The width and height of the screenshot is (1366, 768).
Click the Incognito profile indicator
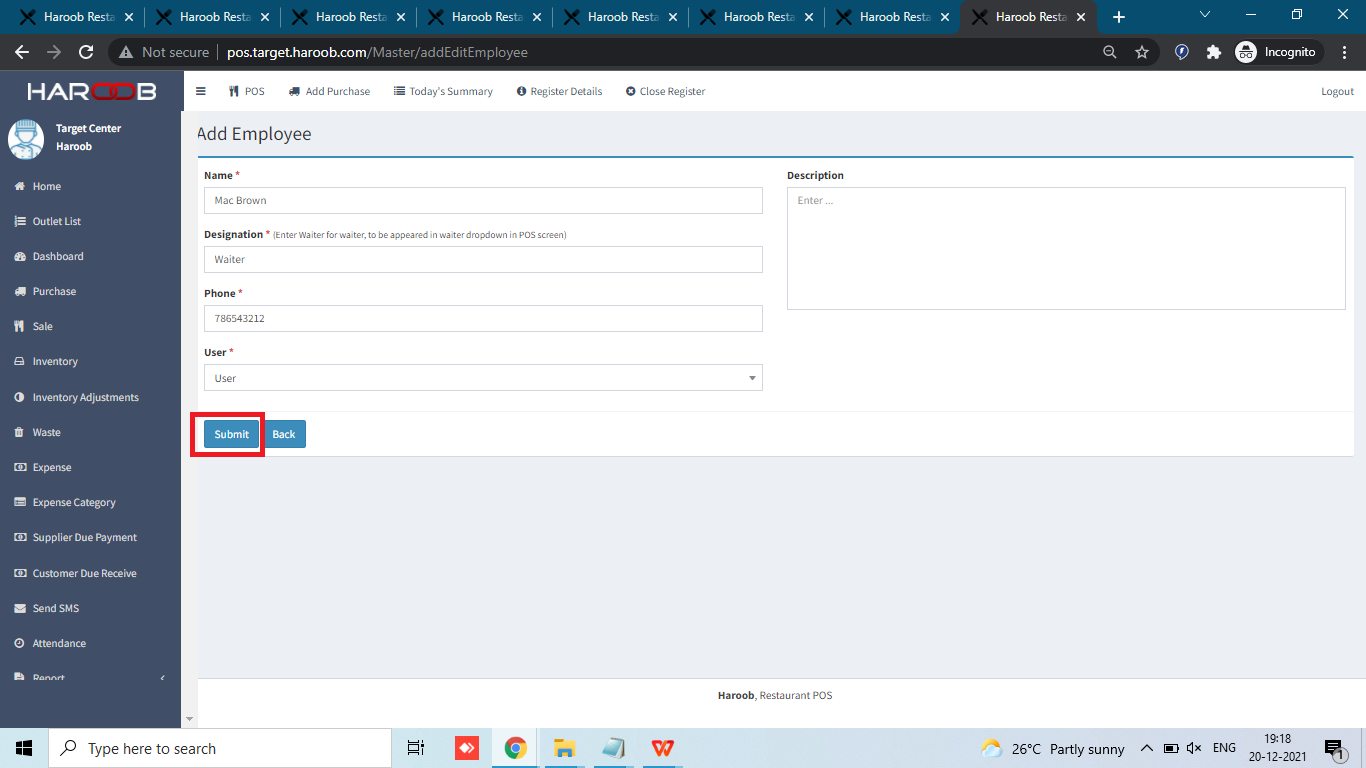[x=1277, y=52]
